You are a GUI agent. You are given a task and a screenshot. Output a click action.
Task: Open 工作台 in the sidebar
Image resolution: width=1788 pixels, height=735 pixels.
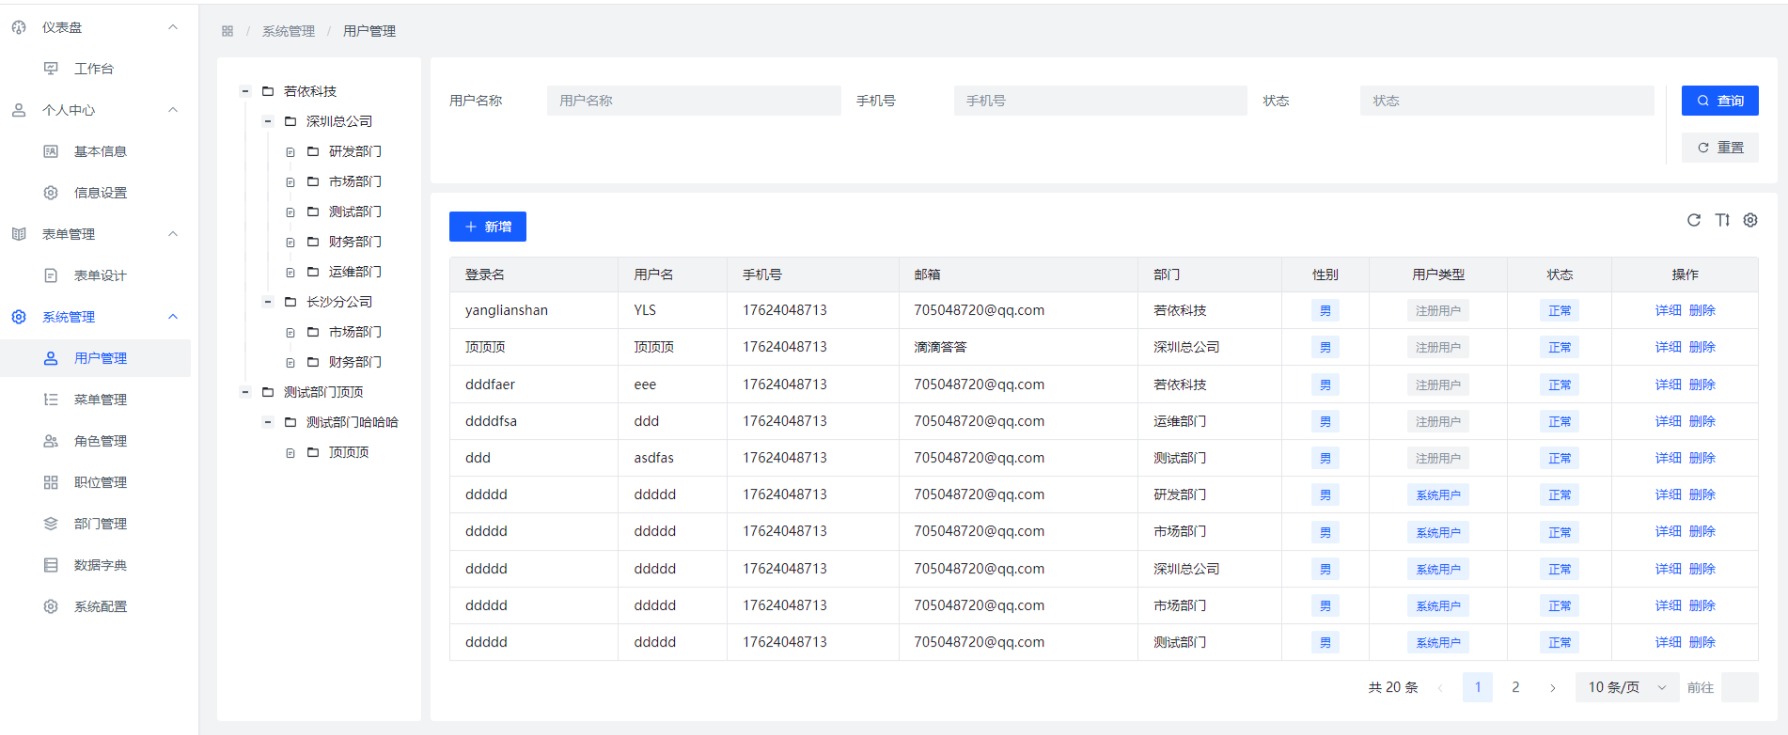[95, 68]
